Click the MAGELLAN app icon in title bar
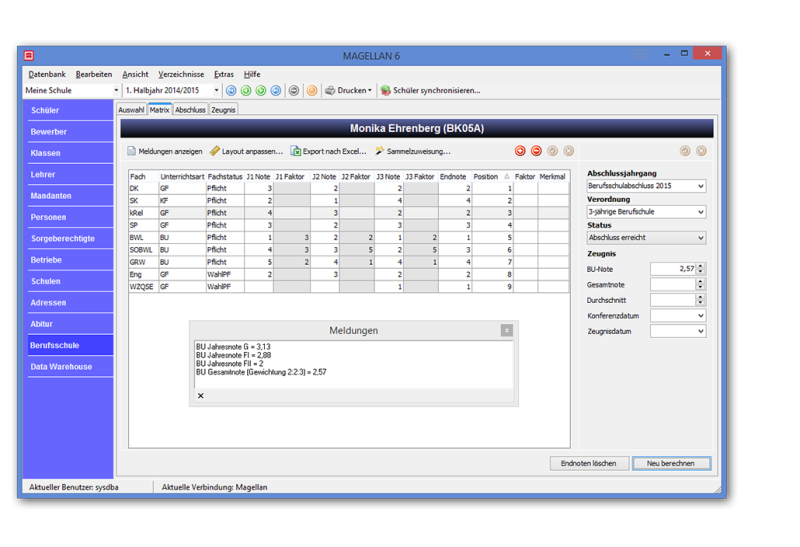 click(29, 55)
